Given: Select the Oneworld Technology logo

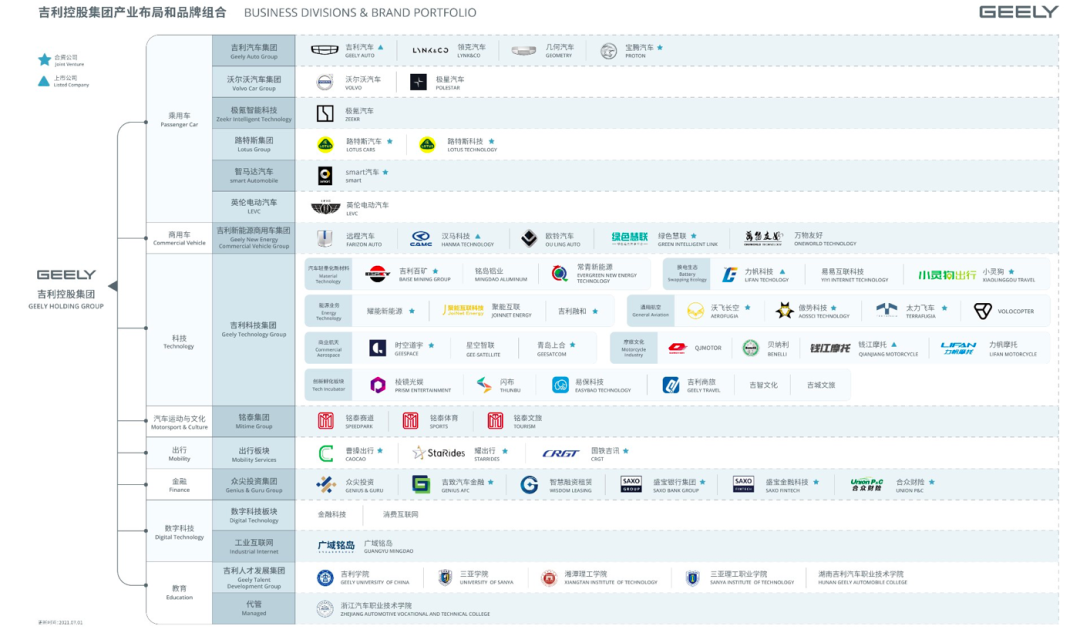Looking at the screenshot, I should (x=763, y=238).
